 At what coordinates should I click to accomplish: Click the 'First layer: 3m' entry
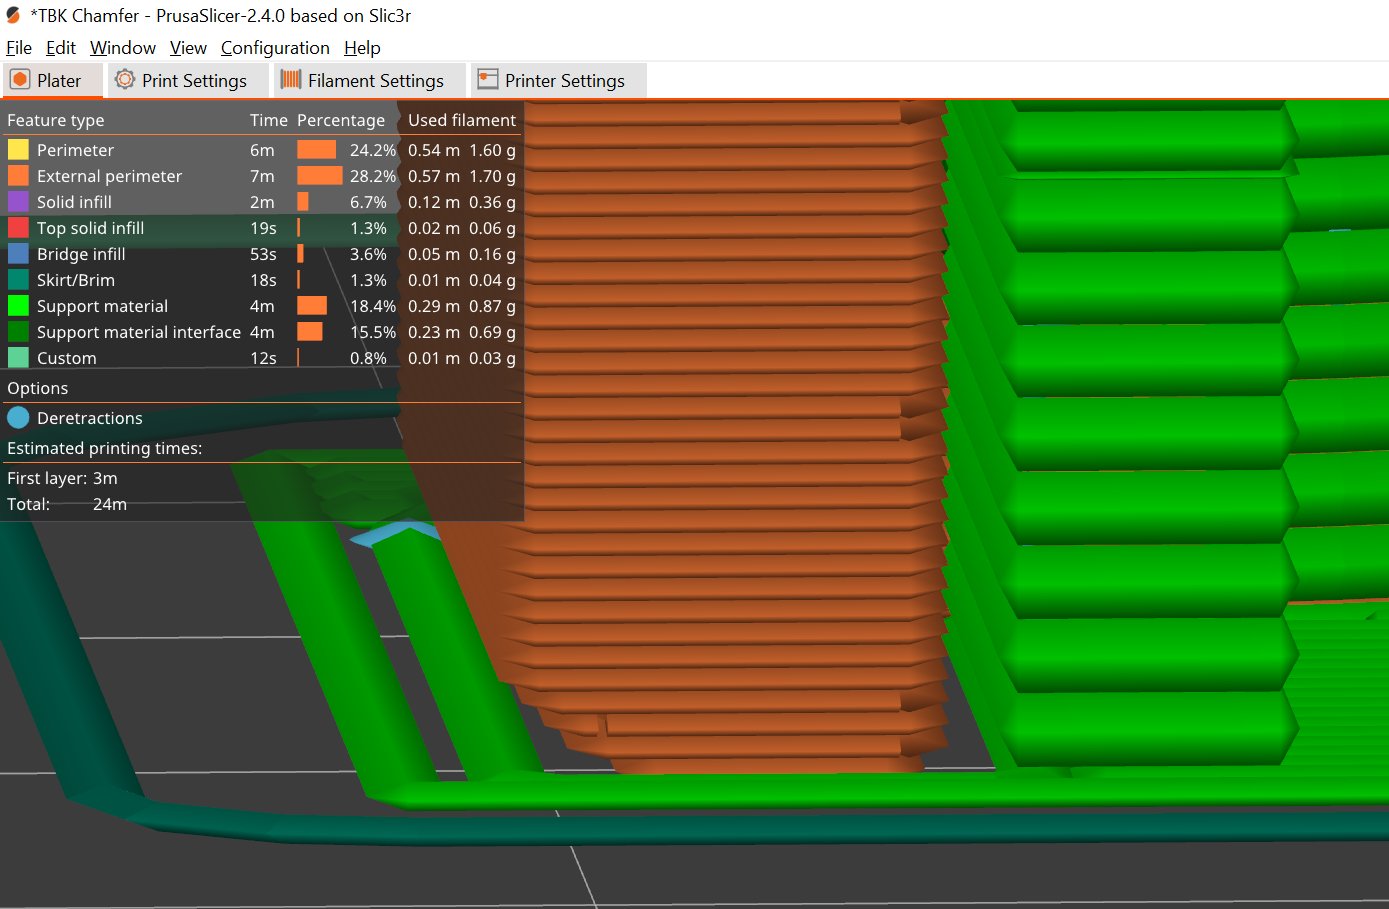(62, 478)
